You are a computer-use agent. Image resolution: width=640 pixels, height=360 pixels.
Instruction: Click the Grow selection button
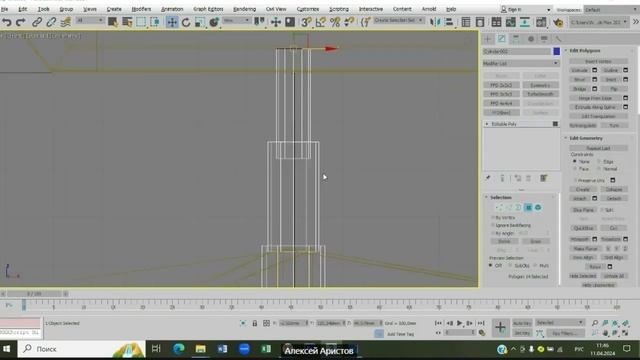(x=535, y=241)
